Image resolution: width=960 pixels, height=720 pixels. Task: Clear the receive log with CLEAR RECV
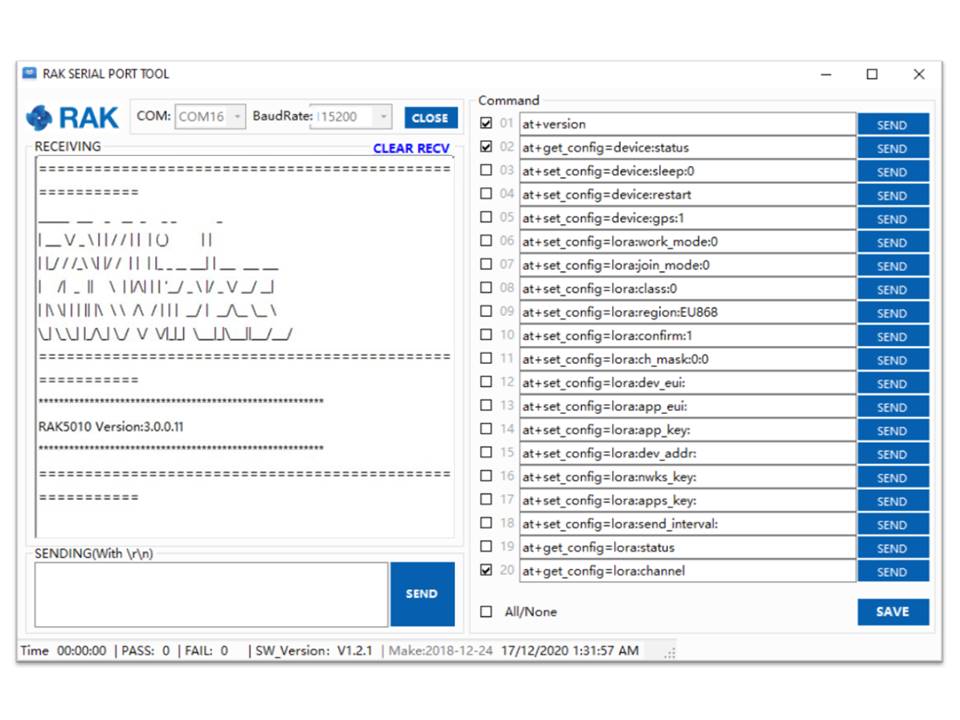pos(411,148)
